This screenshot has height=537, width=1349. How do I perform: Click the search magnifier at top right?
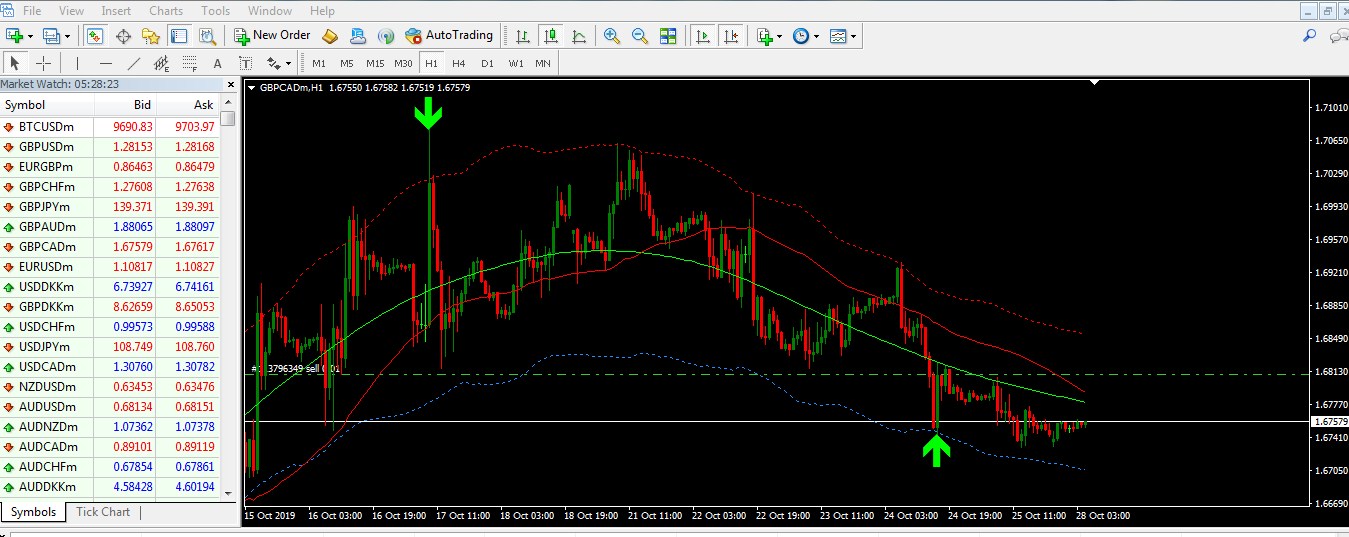(1309, 36)
